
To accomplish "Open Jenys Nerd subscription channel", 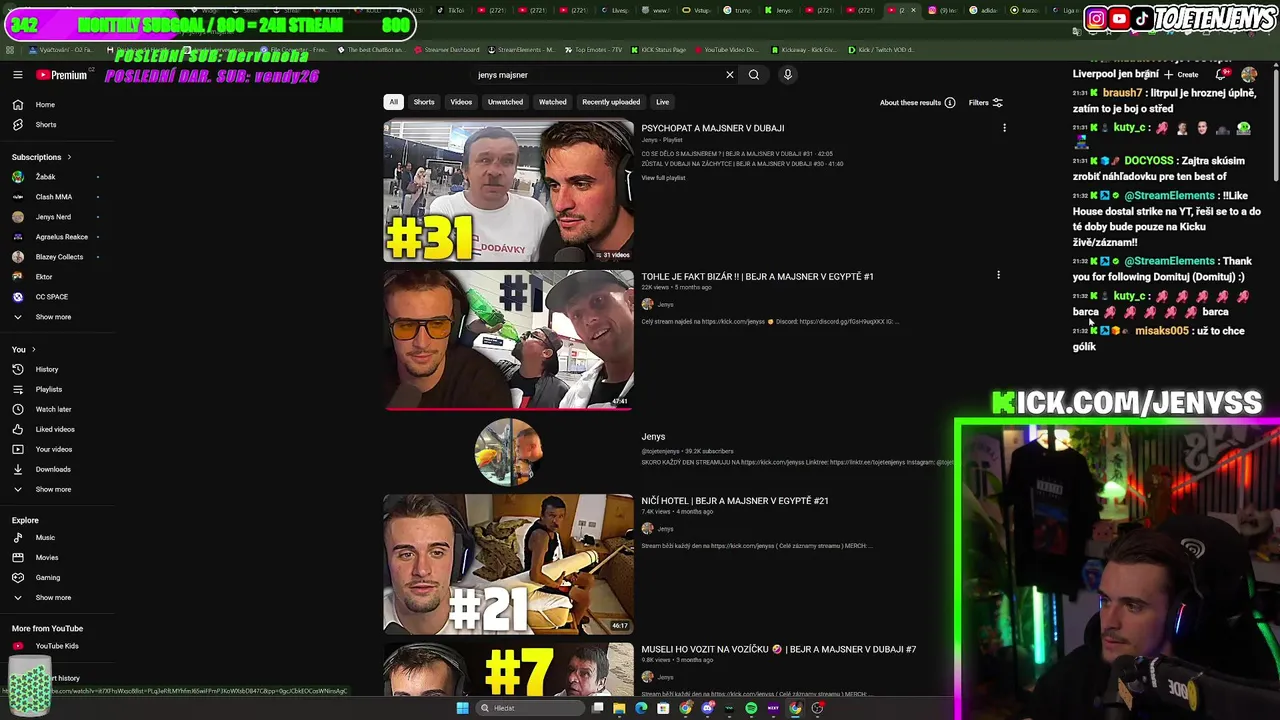I will tap(53, 217).
